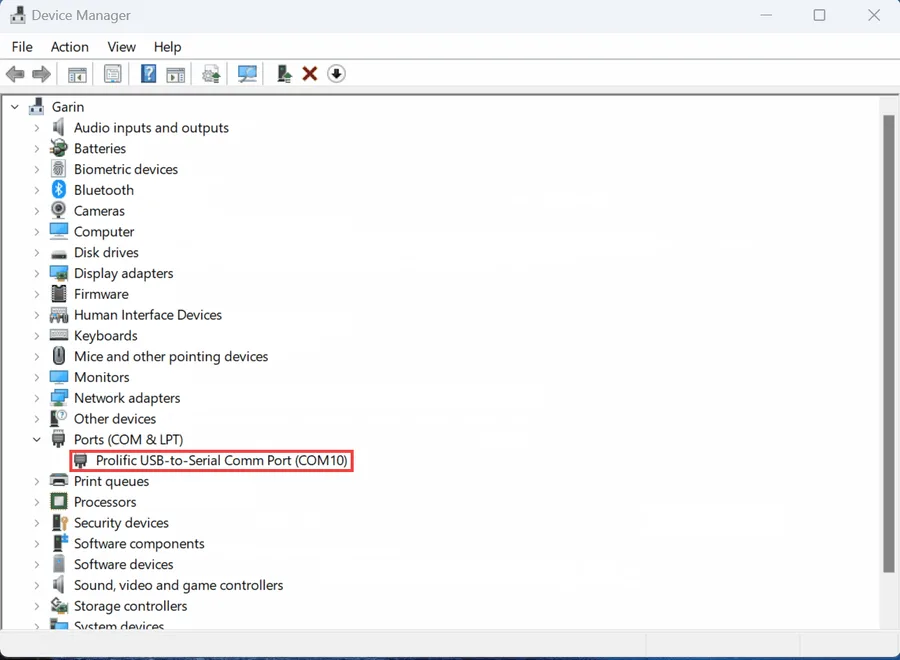The image size is (900, 660).
Task: Minimize the Device Manager window
Action: pyautogui.click(x=766, y=15)
